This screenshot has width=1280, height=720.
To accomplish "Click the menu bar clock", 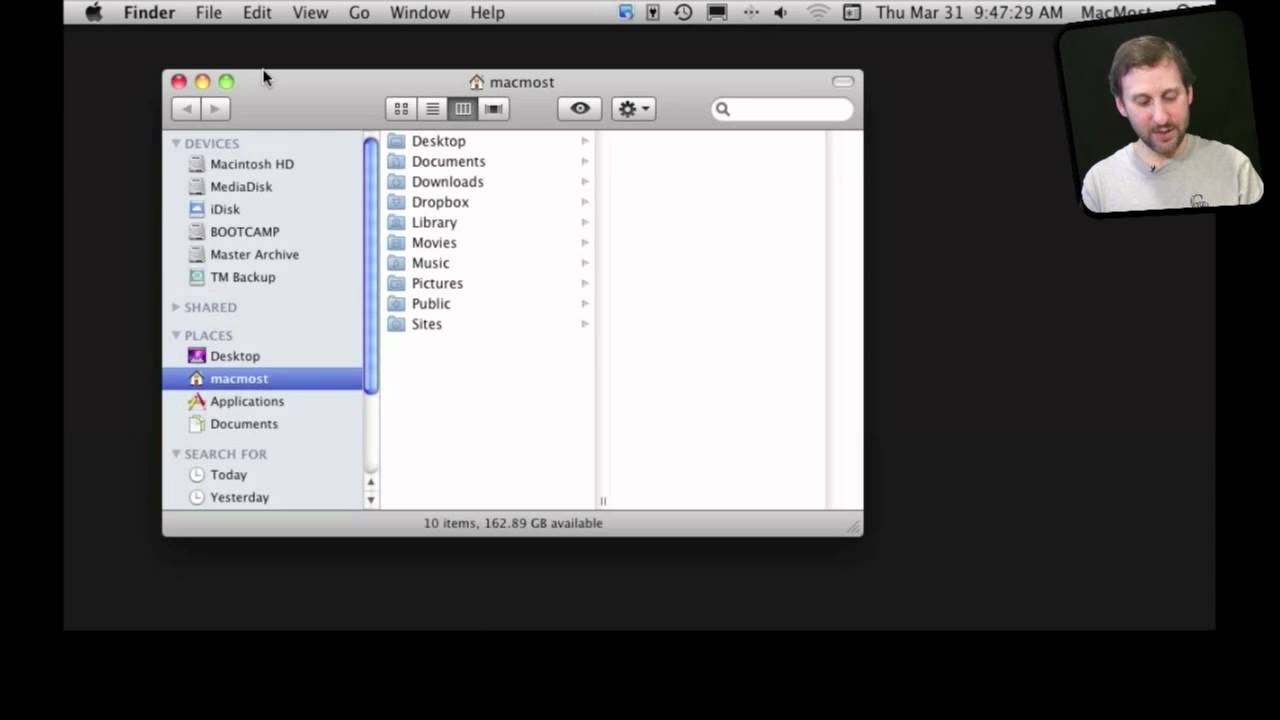I will (x=969, y=12).
